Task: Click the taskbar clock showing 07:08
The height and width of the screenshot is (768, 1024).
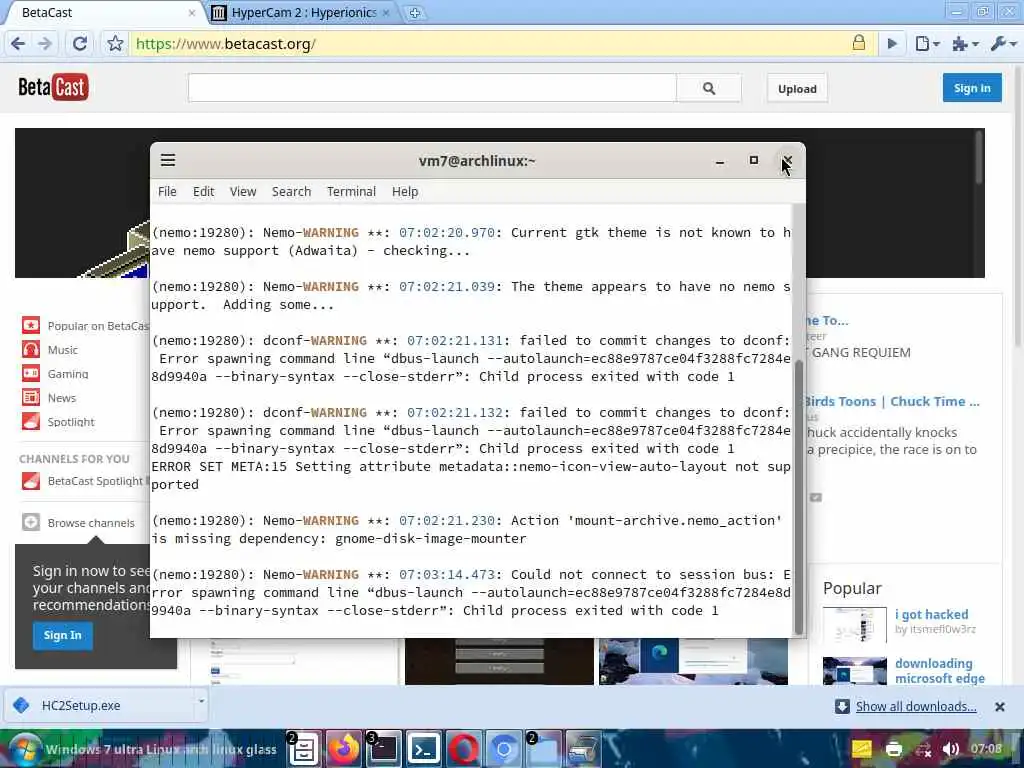Action: [986, 748]
